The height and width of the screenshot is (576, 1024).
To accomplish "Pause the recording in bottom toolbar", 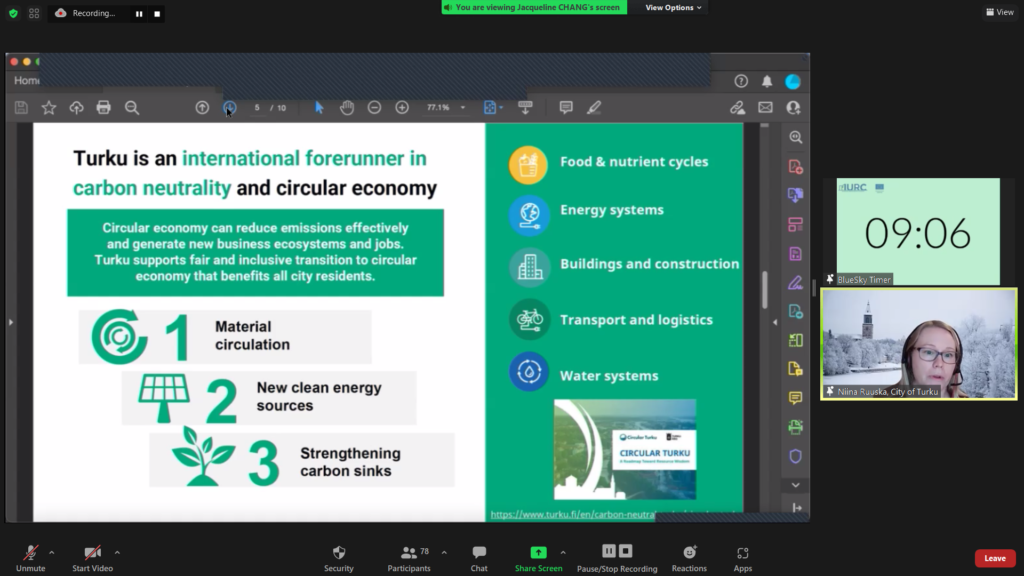I will click(609, 551).
